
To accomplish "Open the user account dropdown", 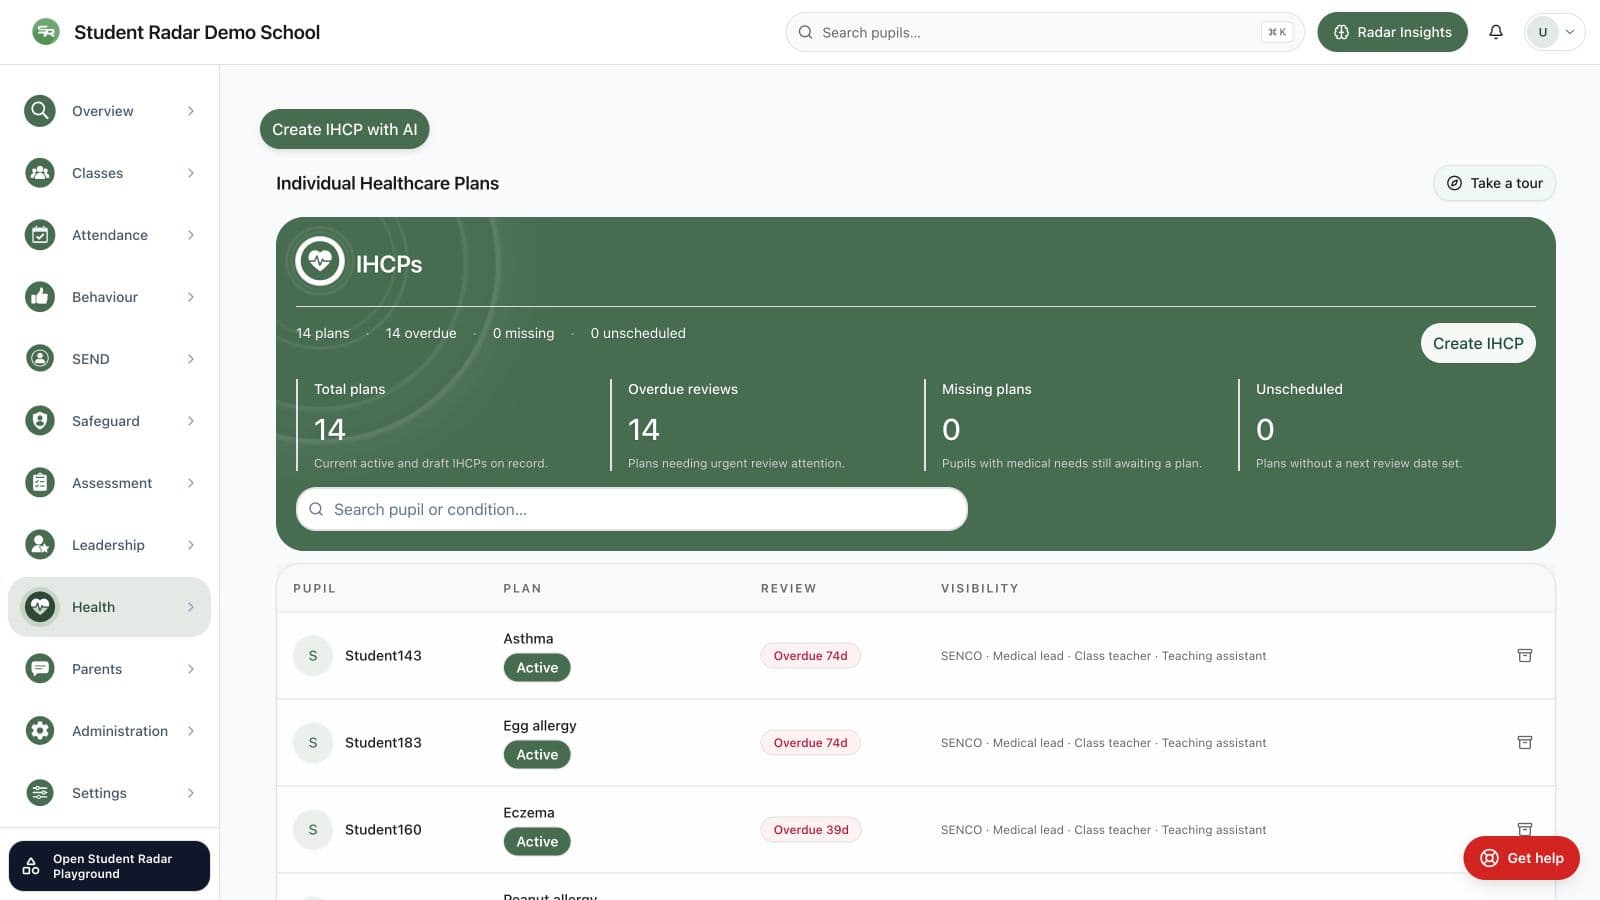I will click(1554, 32).
